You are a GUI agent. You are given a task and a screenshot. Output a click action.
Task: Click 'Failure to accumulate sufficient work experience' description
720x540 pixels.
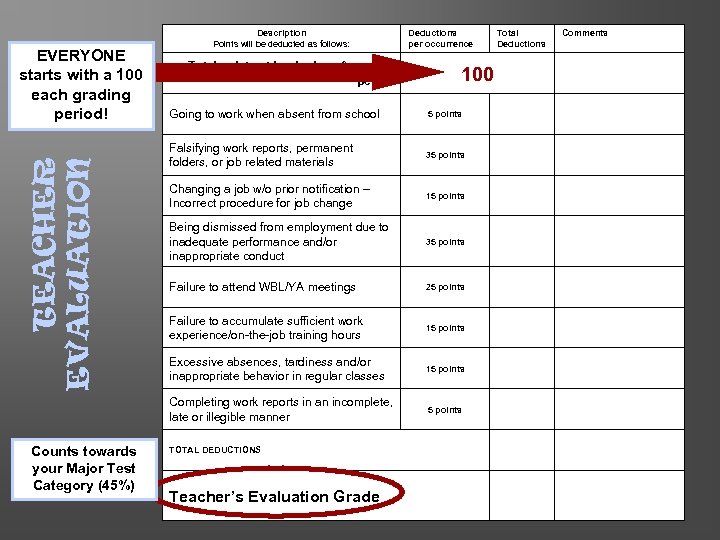pyautogui.click(x=265, y=327)
